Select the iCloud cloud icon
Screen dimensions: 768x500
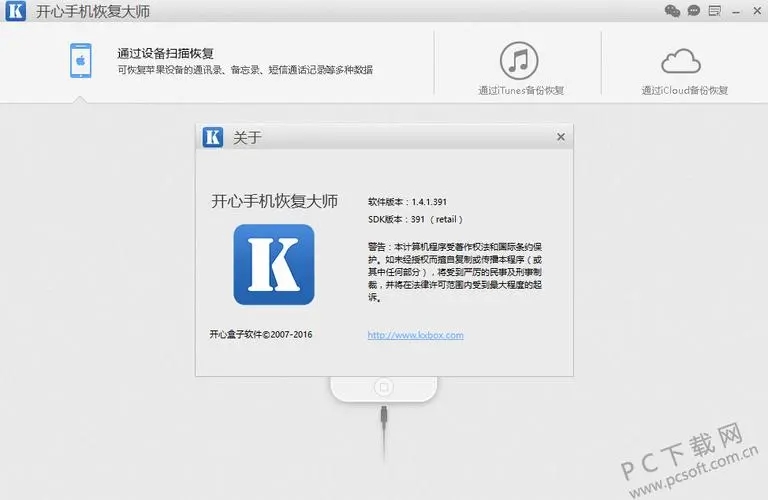(681, 61)
